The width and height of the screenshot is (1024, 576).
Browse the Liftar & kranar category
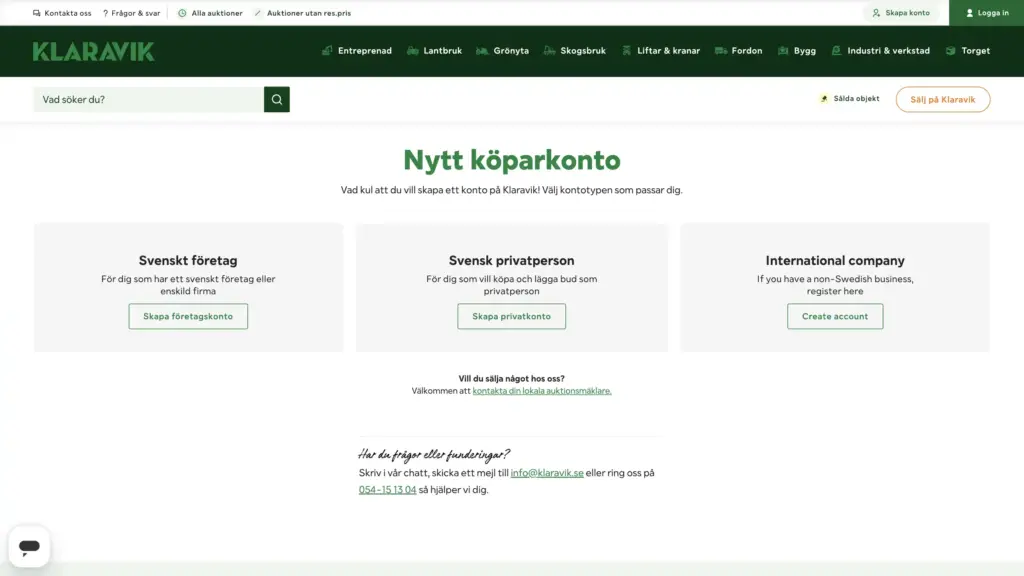(660, 51)
